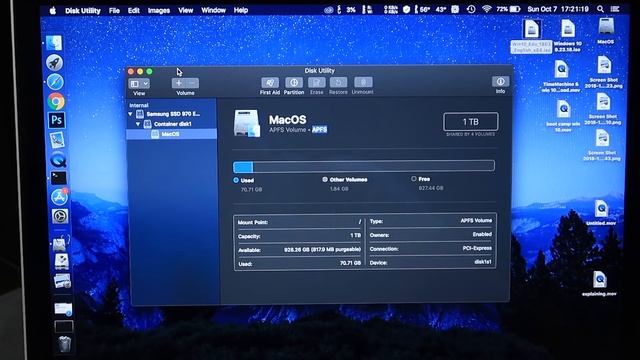Select the TimeMachine .mov file on desktop
The width and height of the screenshot is (640, 360).
coord(562,76)
